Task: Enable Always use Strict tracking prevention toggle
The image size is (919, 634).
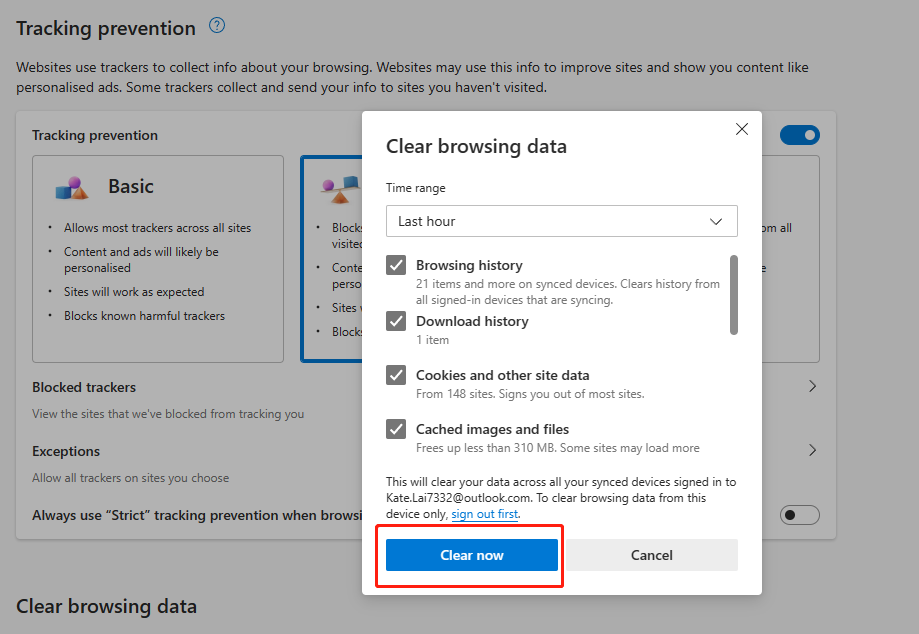Action: click(799, 515)
